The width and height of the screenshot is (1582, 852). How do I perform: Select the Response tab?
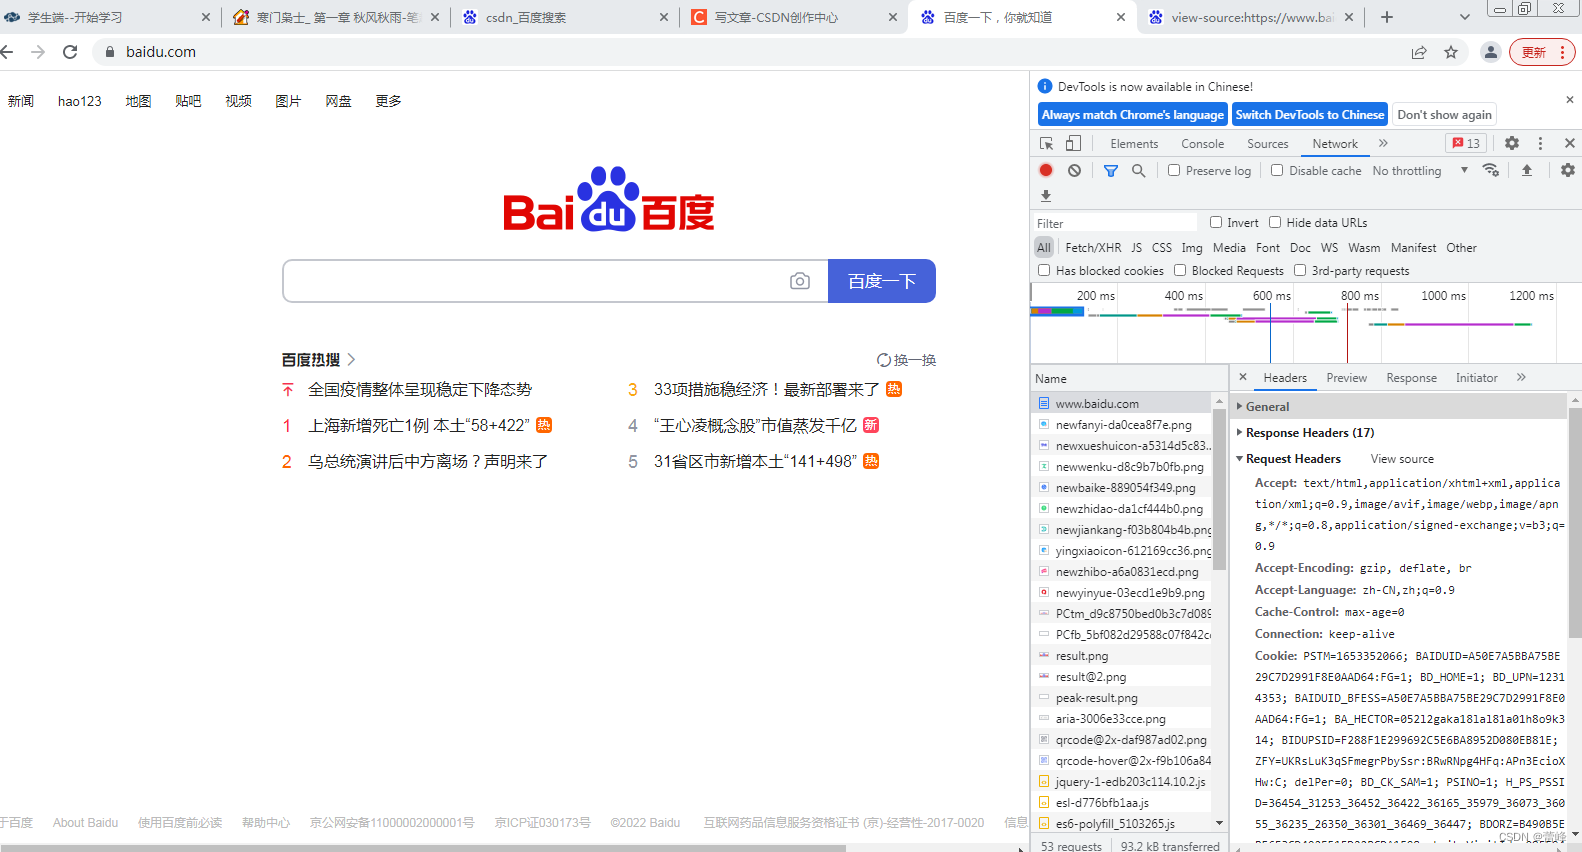pos(1411,378)
